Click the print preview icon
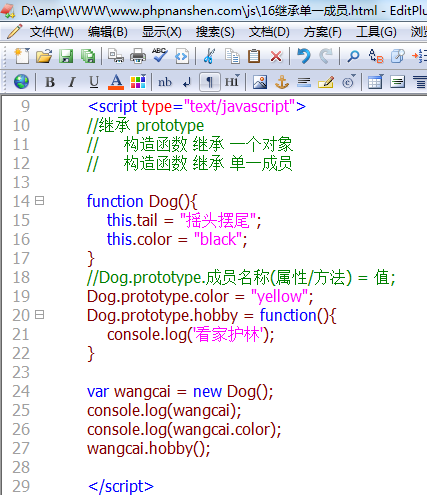This screenshot has width=427, height=495. pyautogui.click(x=116, y=56)
